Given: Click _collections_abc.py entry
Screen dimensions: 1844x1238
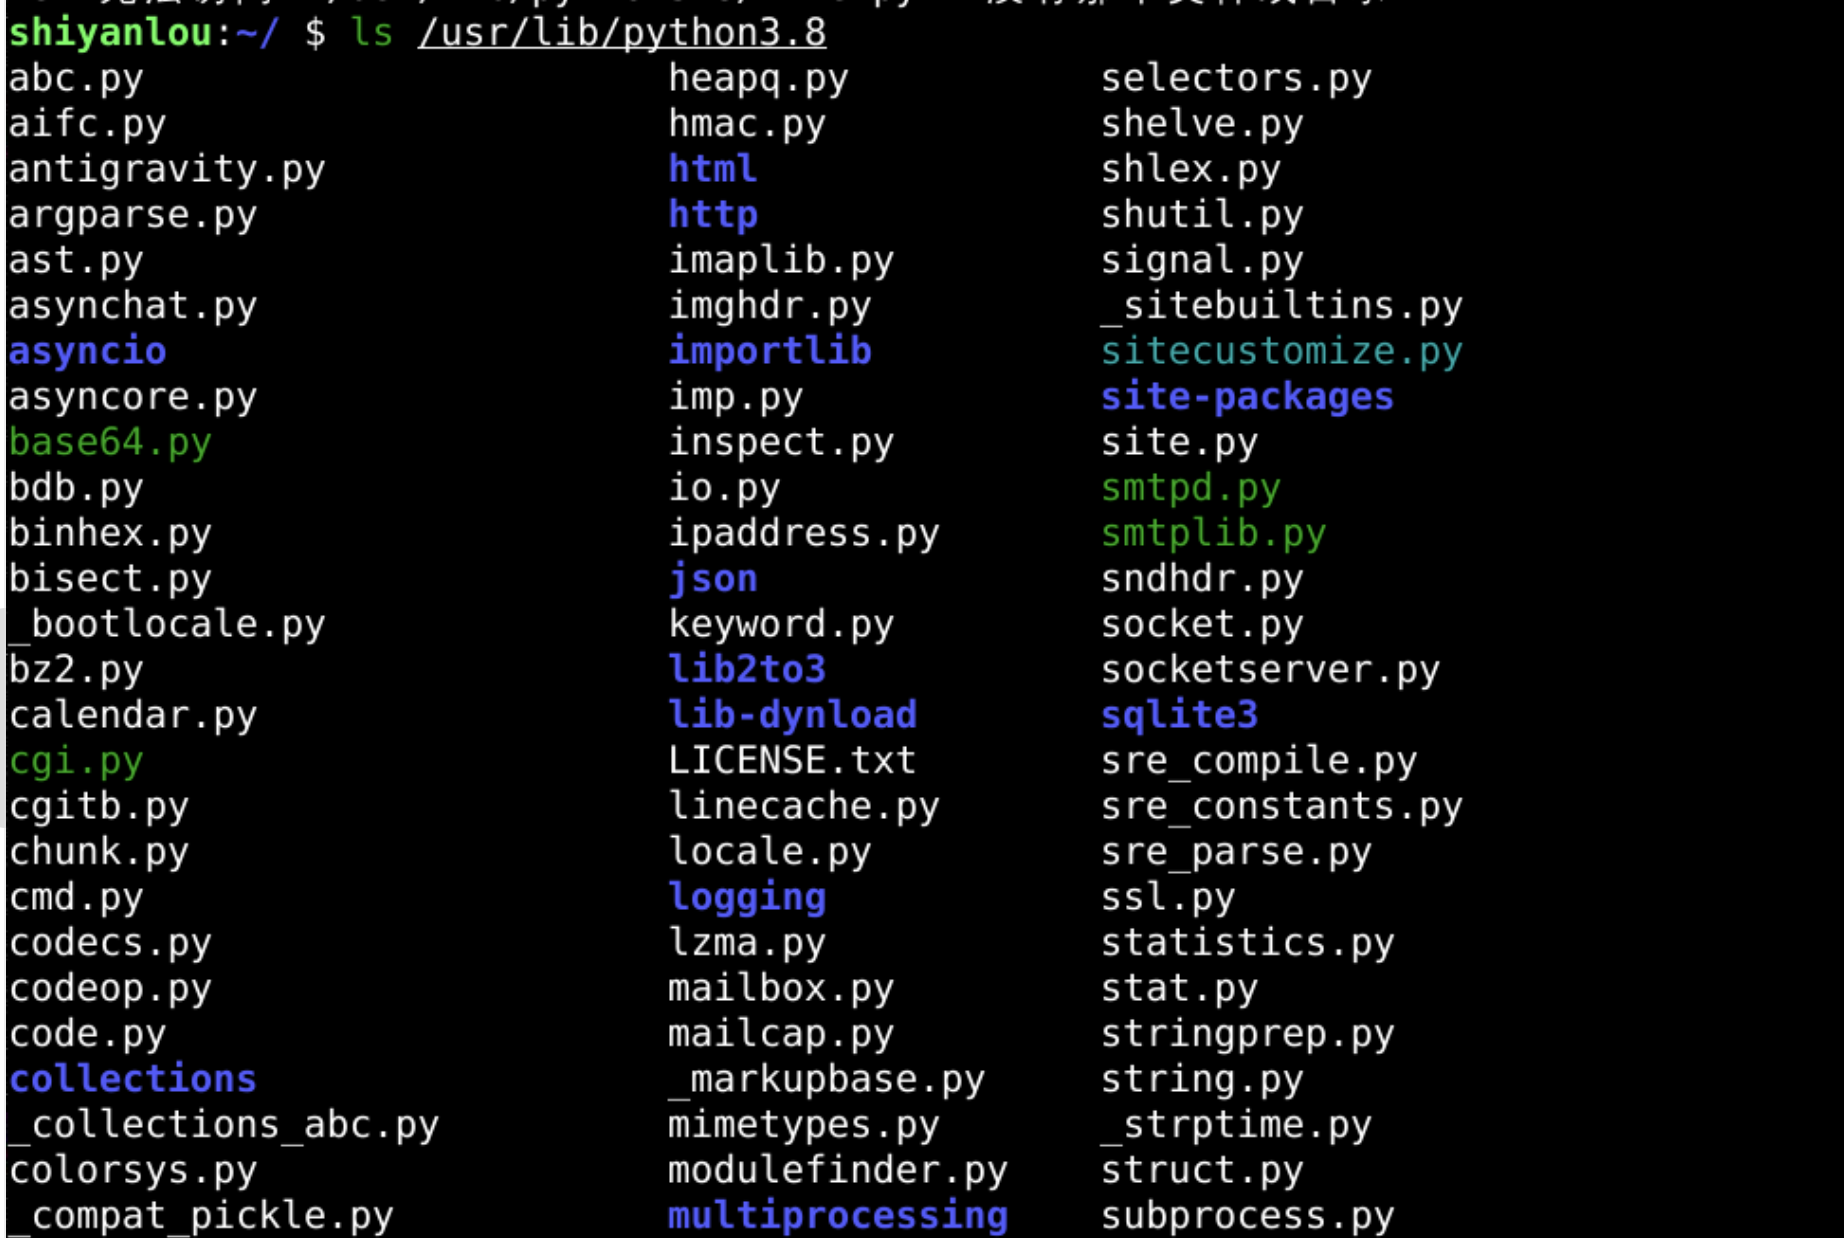Looking at the screenshot, I should click(x=224, y=1125).
